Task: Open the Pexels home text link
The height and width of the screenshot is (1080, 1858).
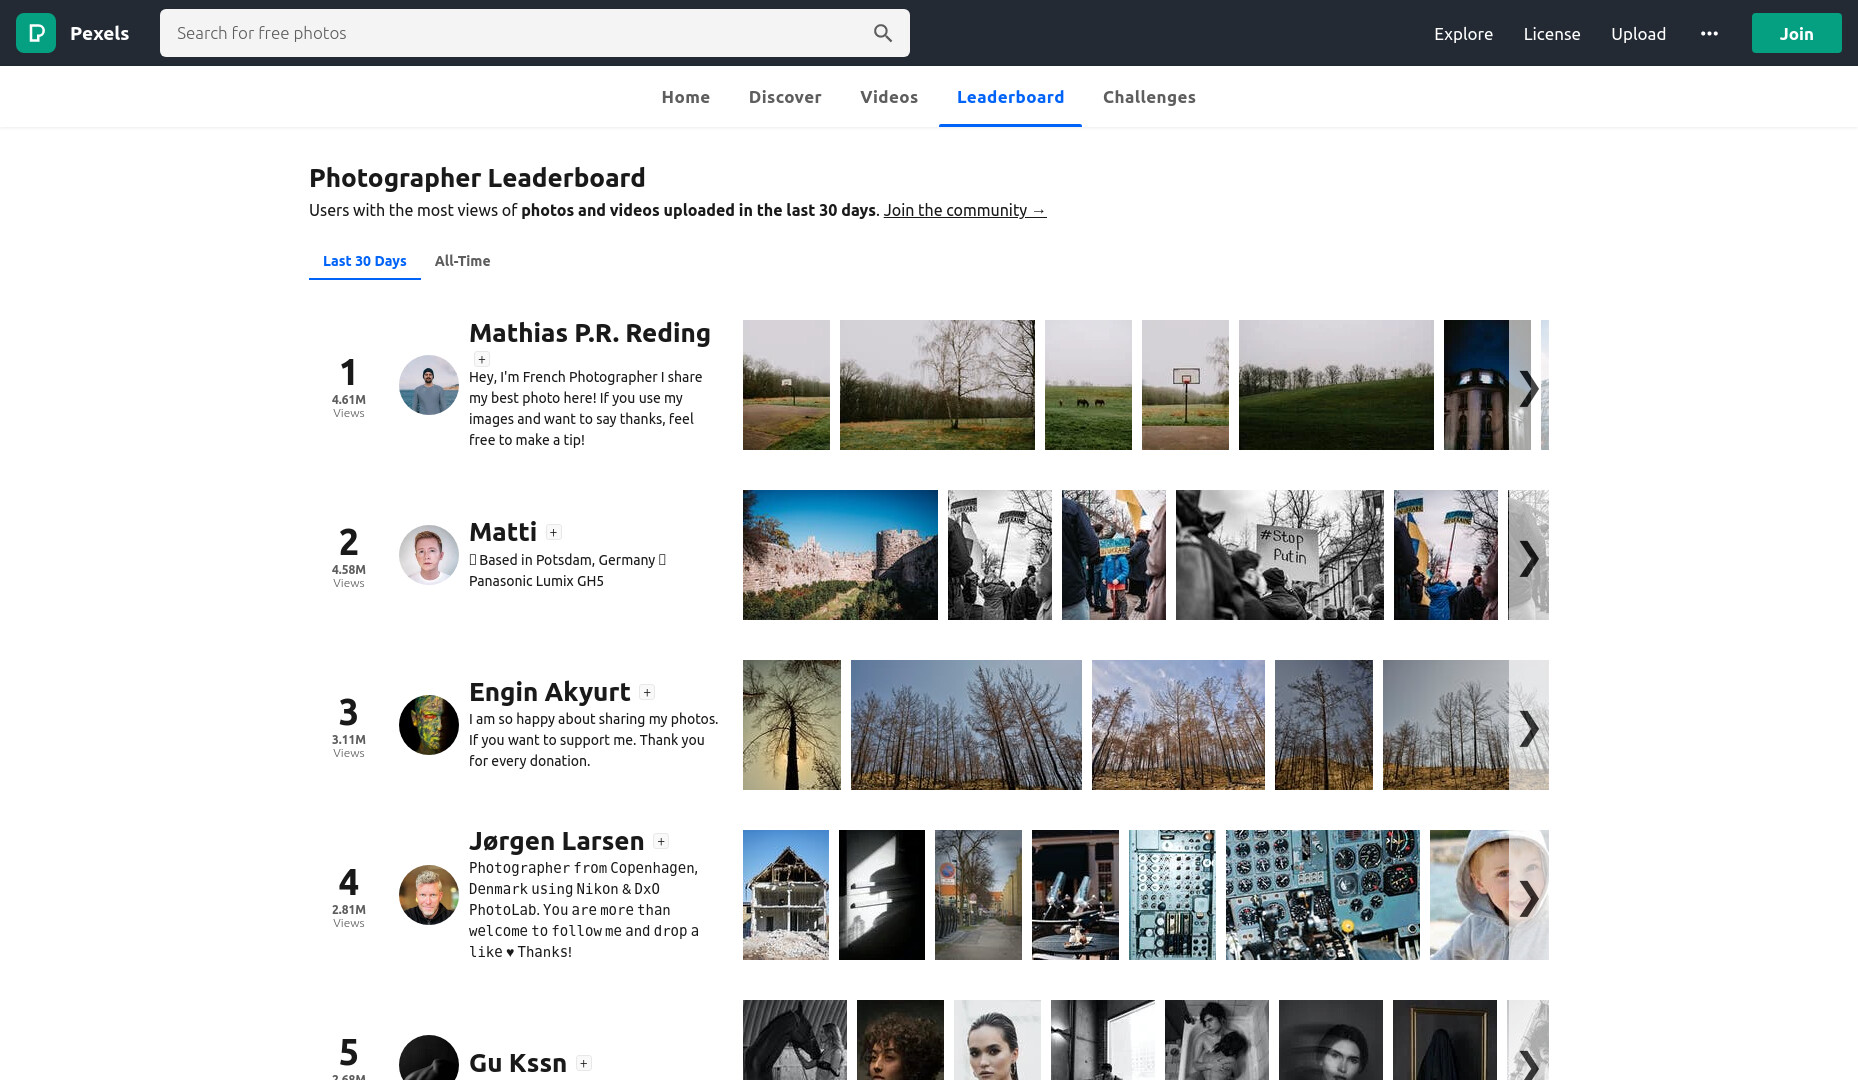Action: [x=99, y=33]
